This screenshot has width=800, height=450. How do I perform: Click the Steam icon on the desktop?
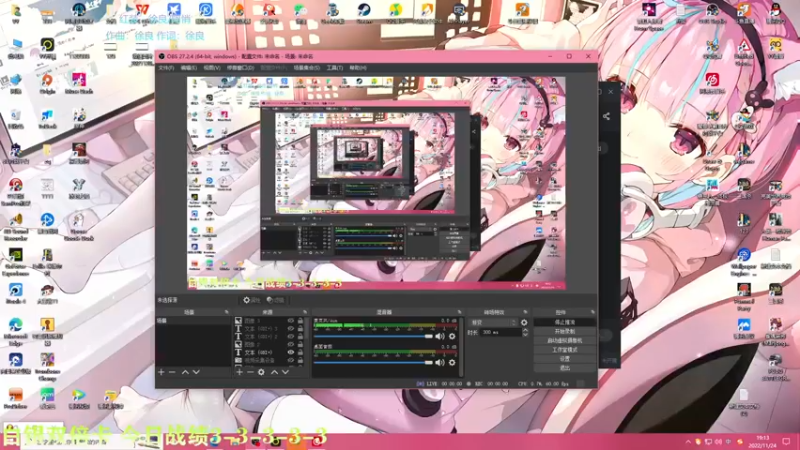(x=364, y=13)
